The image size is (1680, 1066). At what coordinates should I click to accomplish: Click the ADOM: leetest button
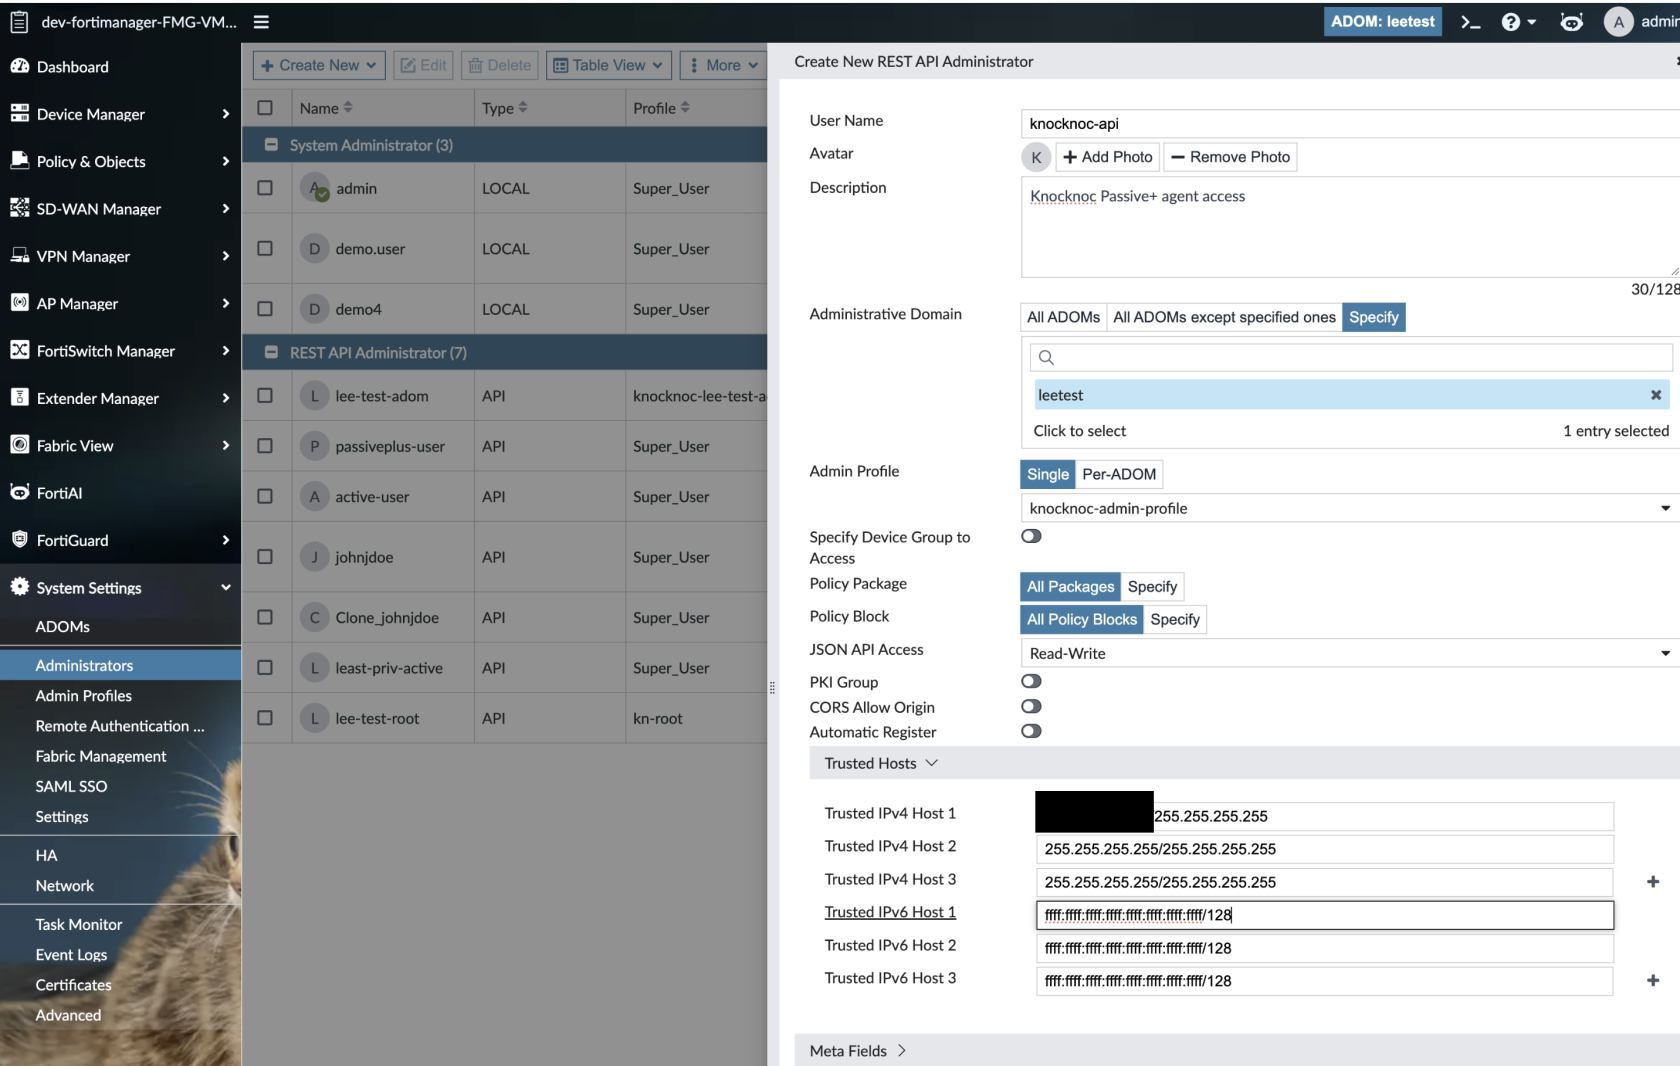coord(1382,22)
